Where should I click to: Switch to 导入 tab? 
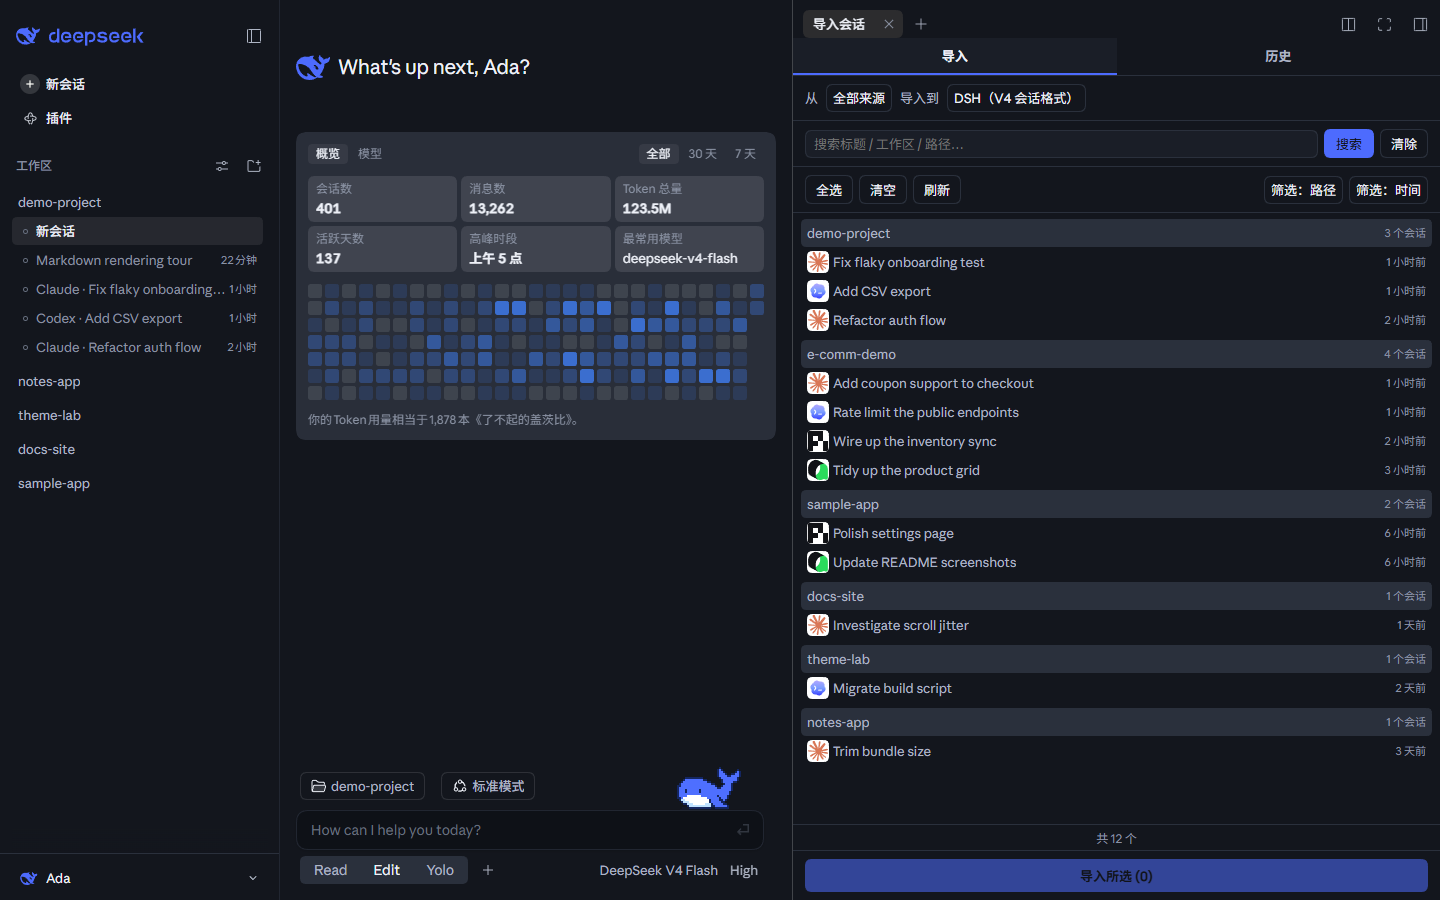click(x=955, y=56)
